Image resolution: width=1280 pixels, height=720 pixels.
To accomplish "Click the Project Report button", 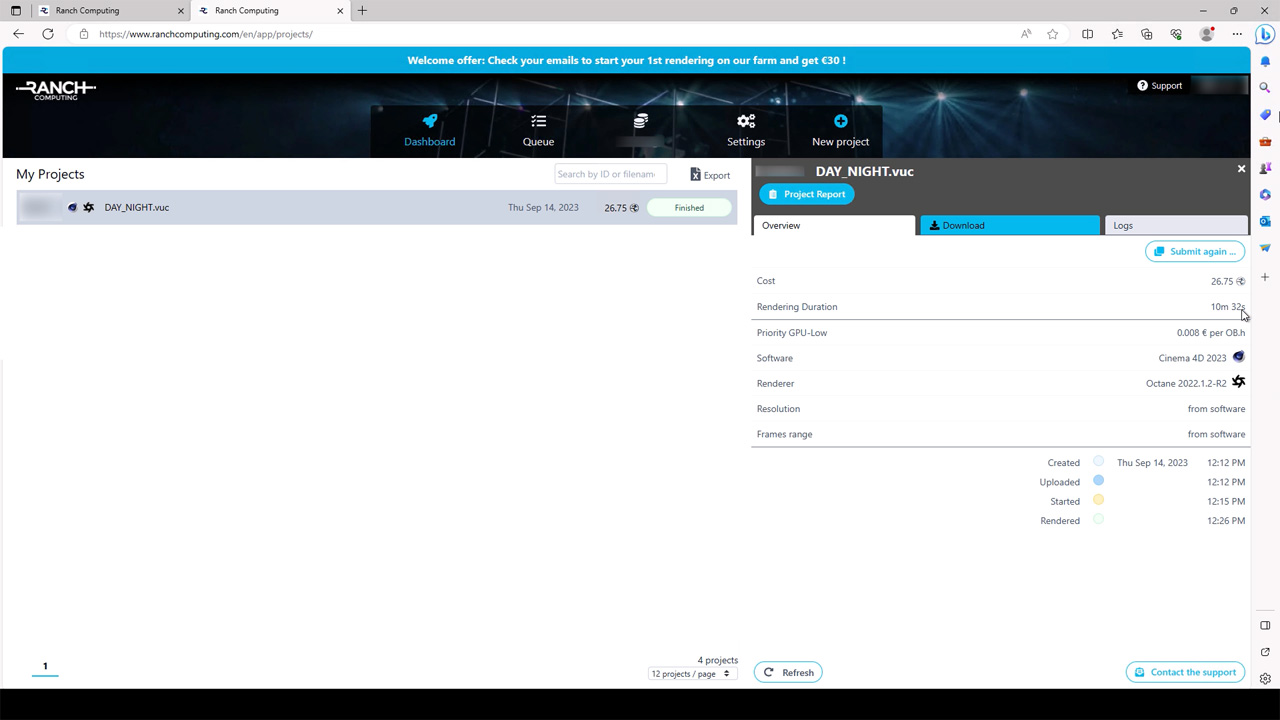I will pos(807,194).
